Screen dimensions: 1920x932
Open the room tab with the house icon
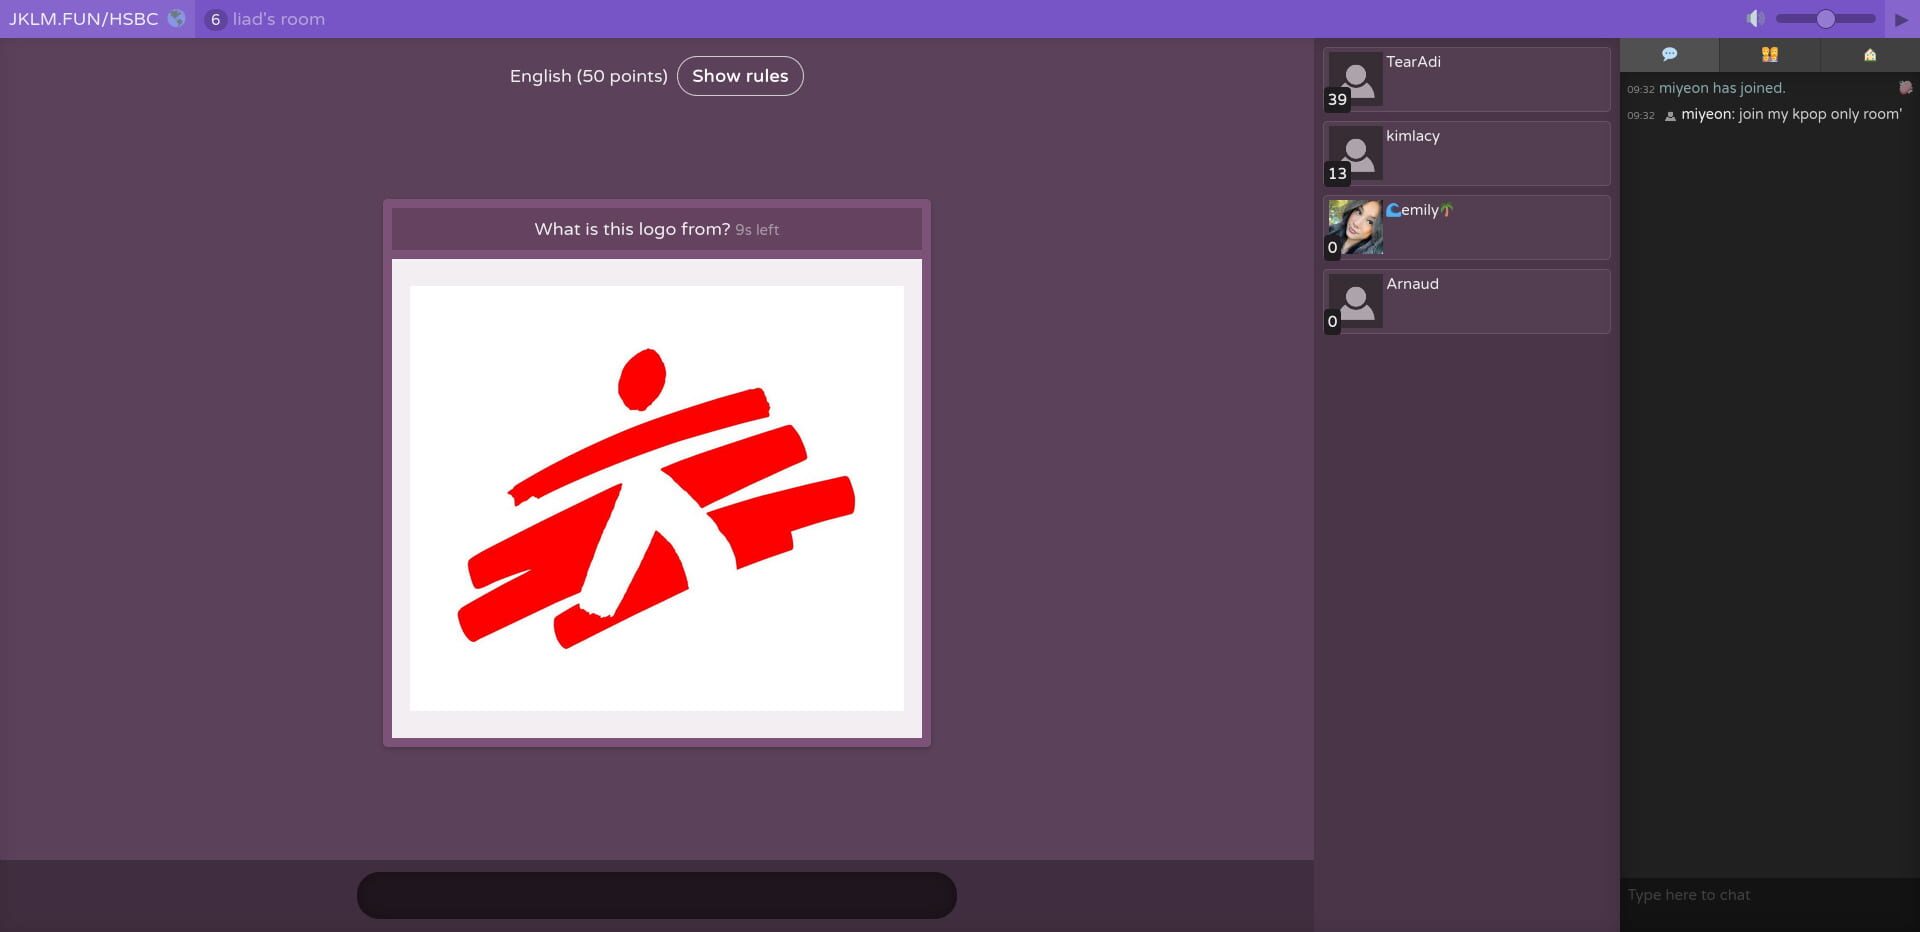click(x=1869, y=54)
